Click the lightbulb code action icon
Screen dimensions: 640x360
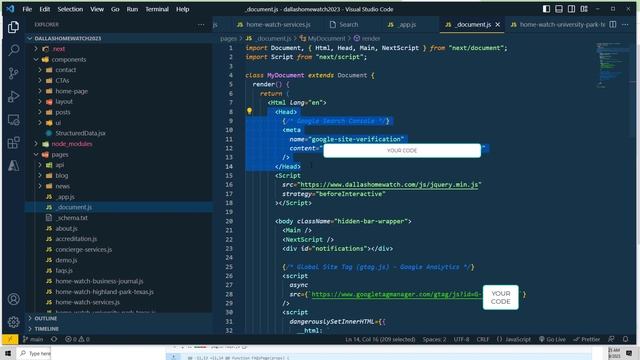[249, 111]
